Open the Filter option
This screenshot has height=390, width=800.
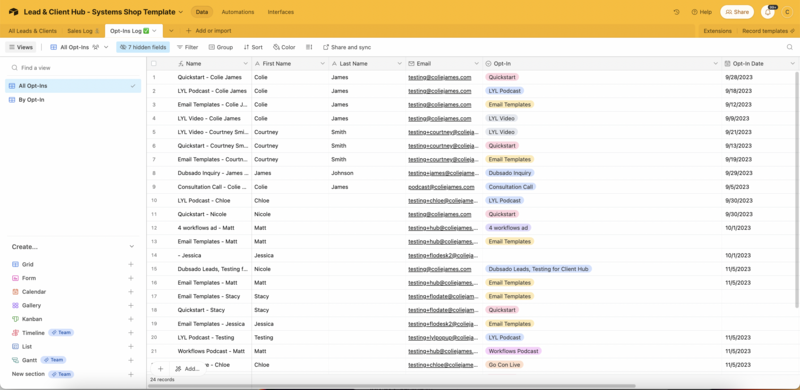(x=187, y=47)
